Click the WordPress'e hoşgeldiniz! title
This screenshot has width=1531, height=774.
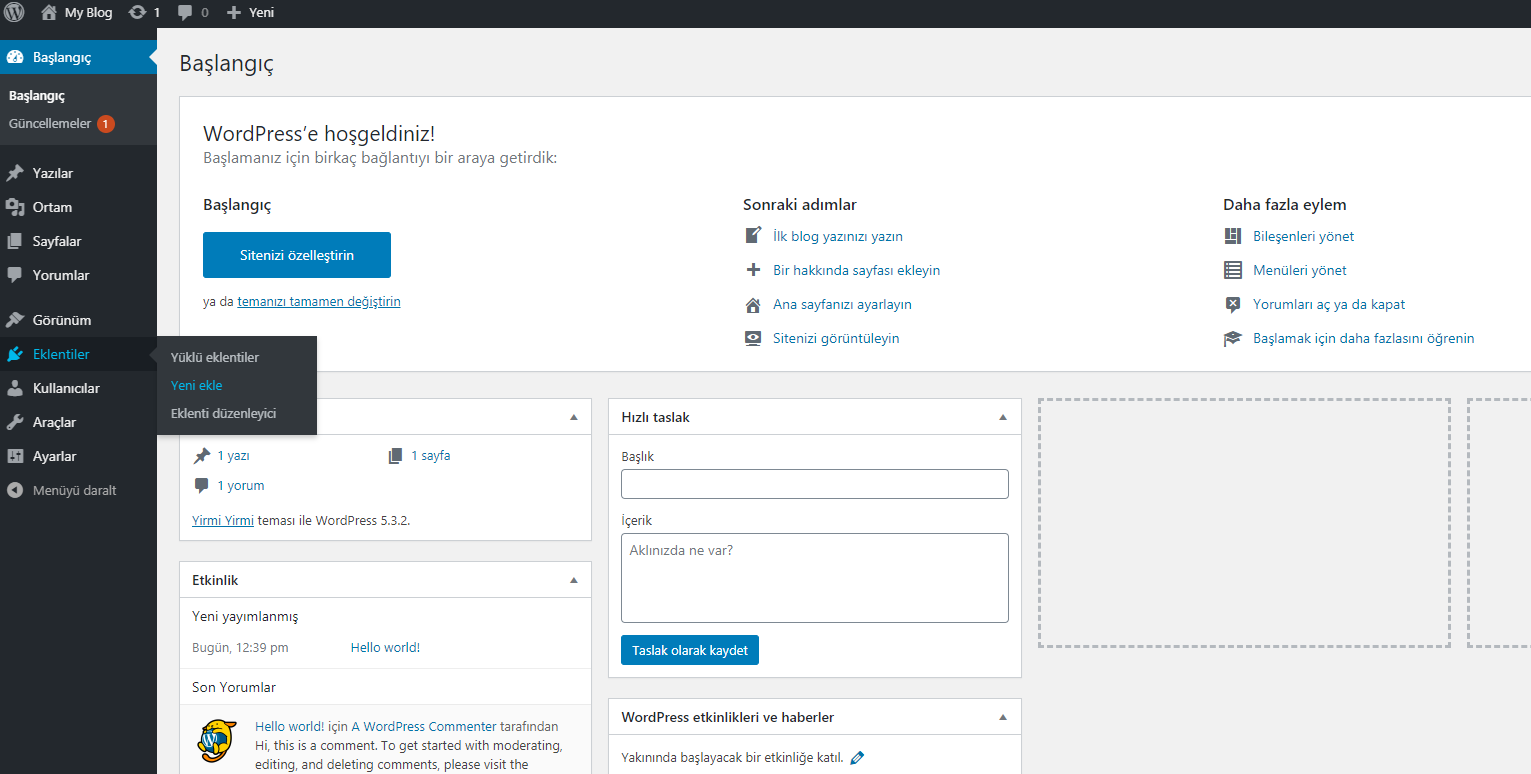point(319,134)
